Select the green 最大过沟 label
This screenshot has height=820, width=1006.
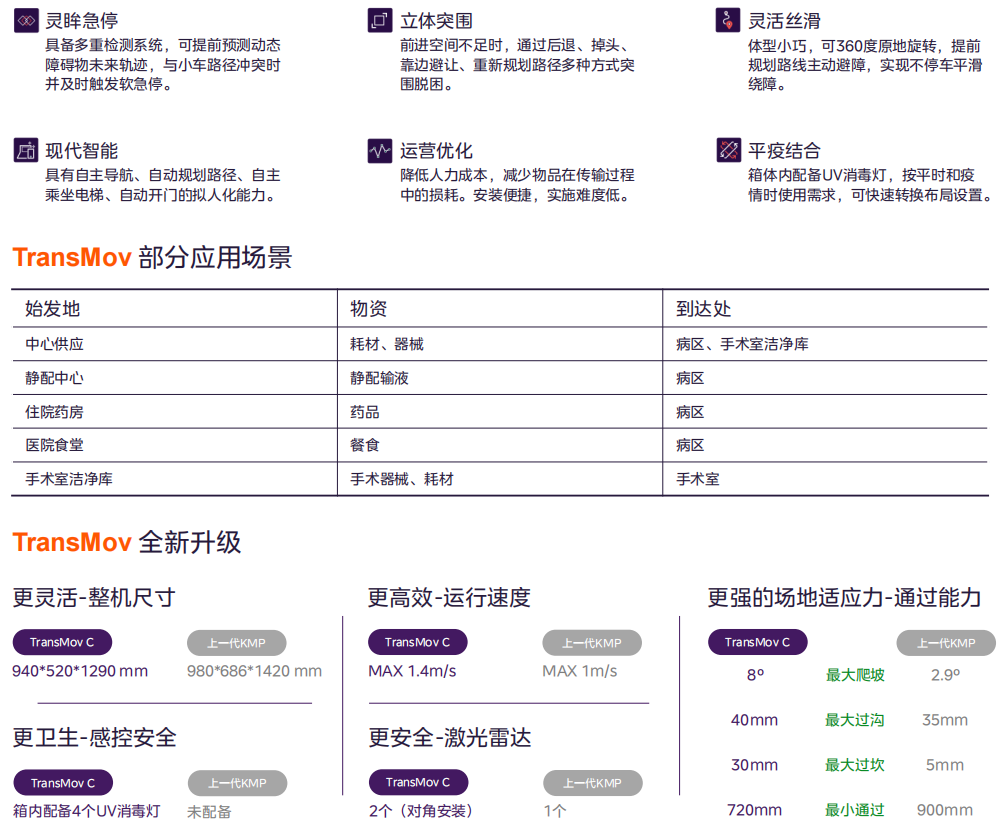pyautogui.click(x=855, y=720)
